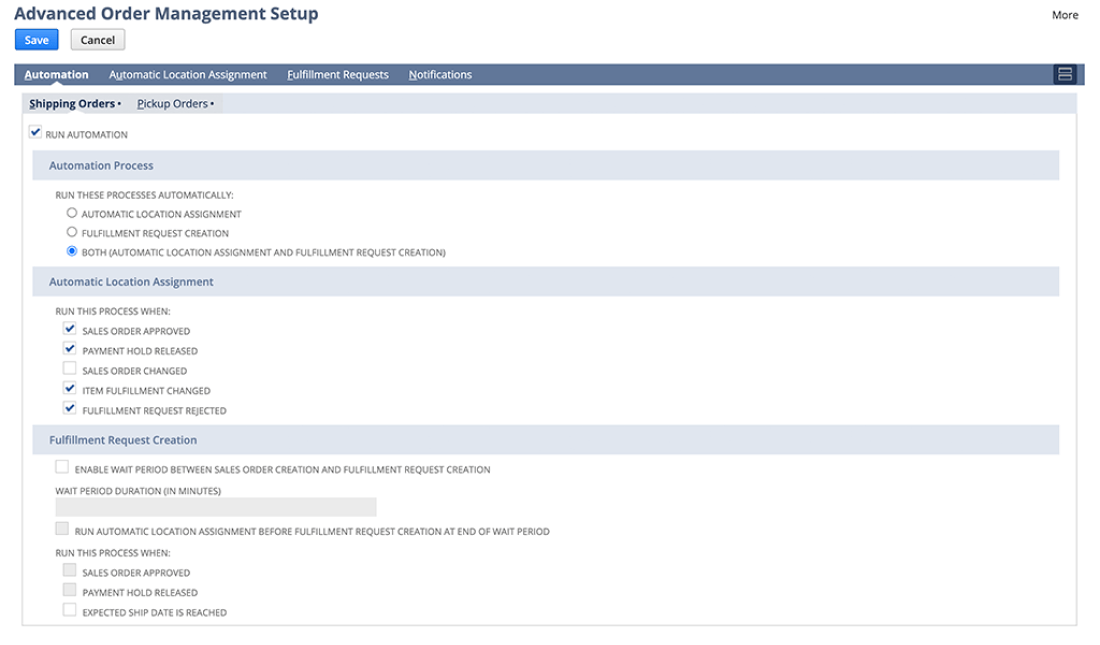
Task: Enable wait period between order and fulfillment creation
Action: tap(61, 468)
